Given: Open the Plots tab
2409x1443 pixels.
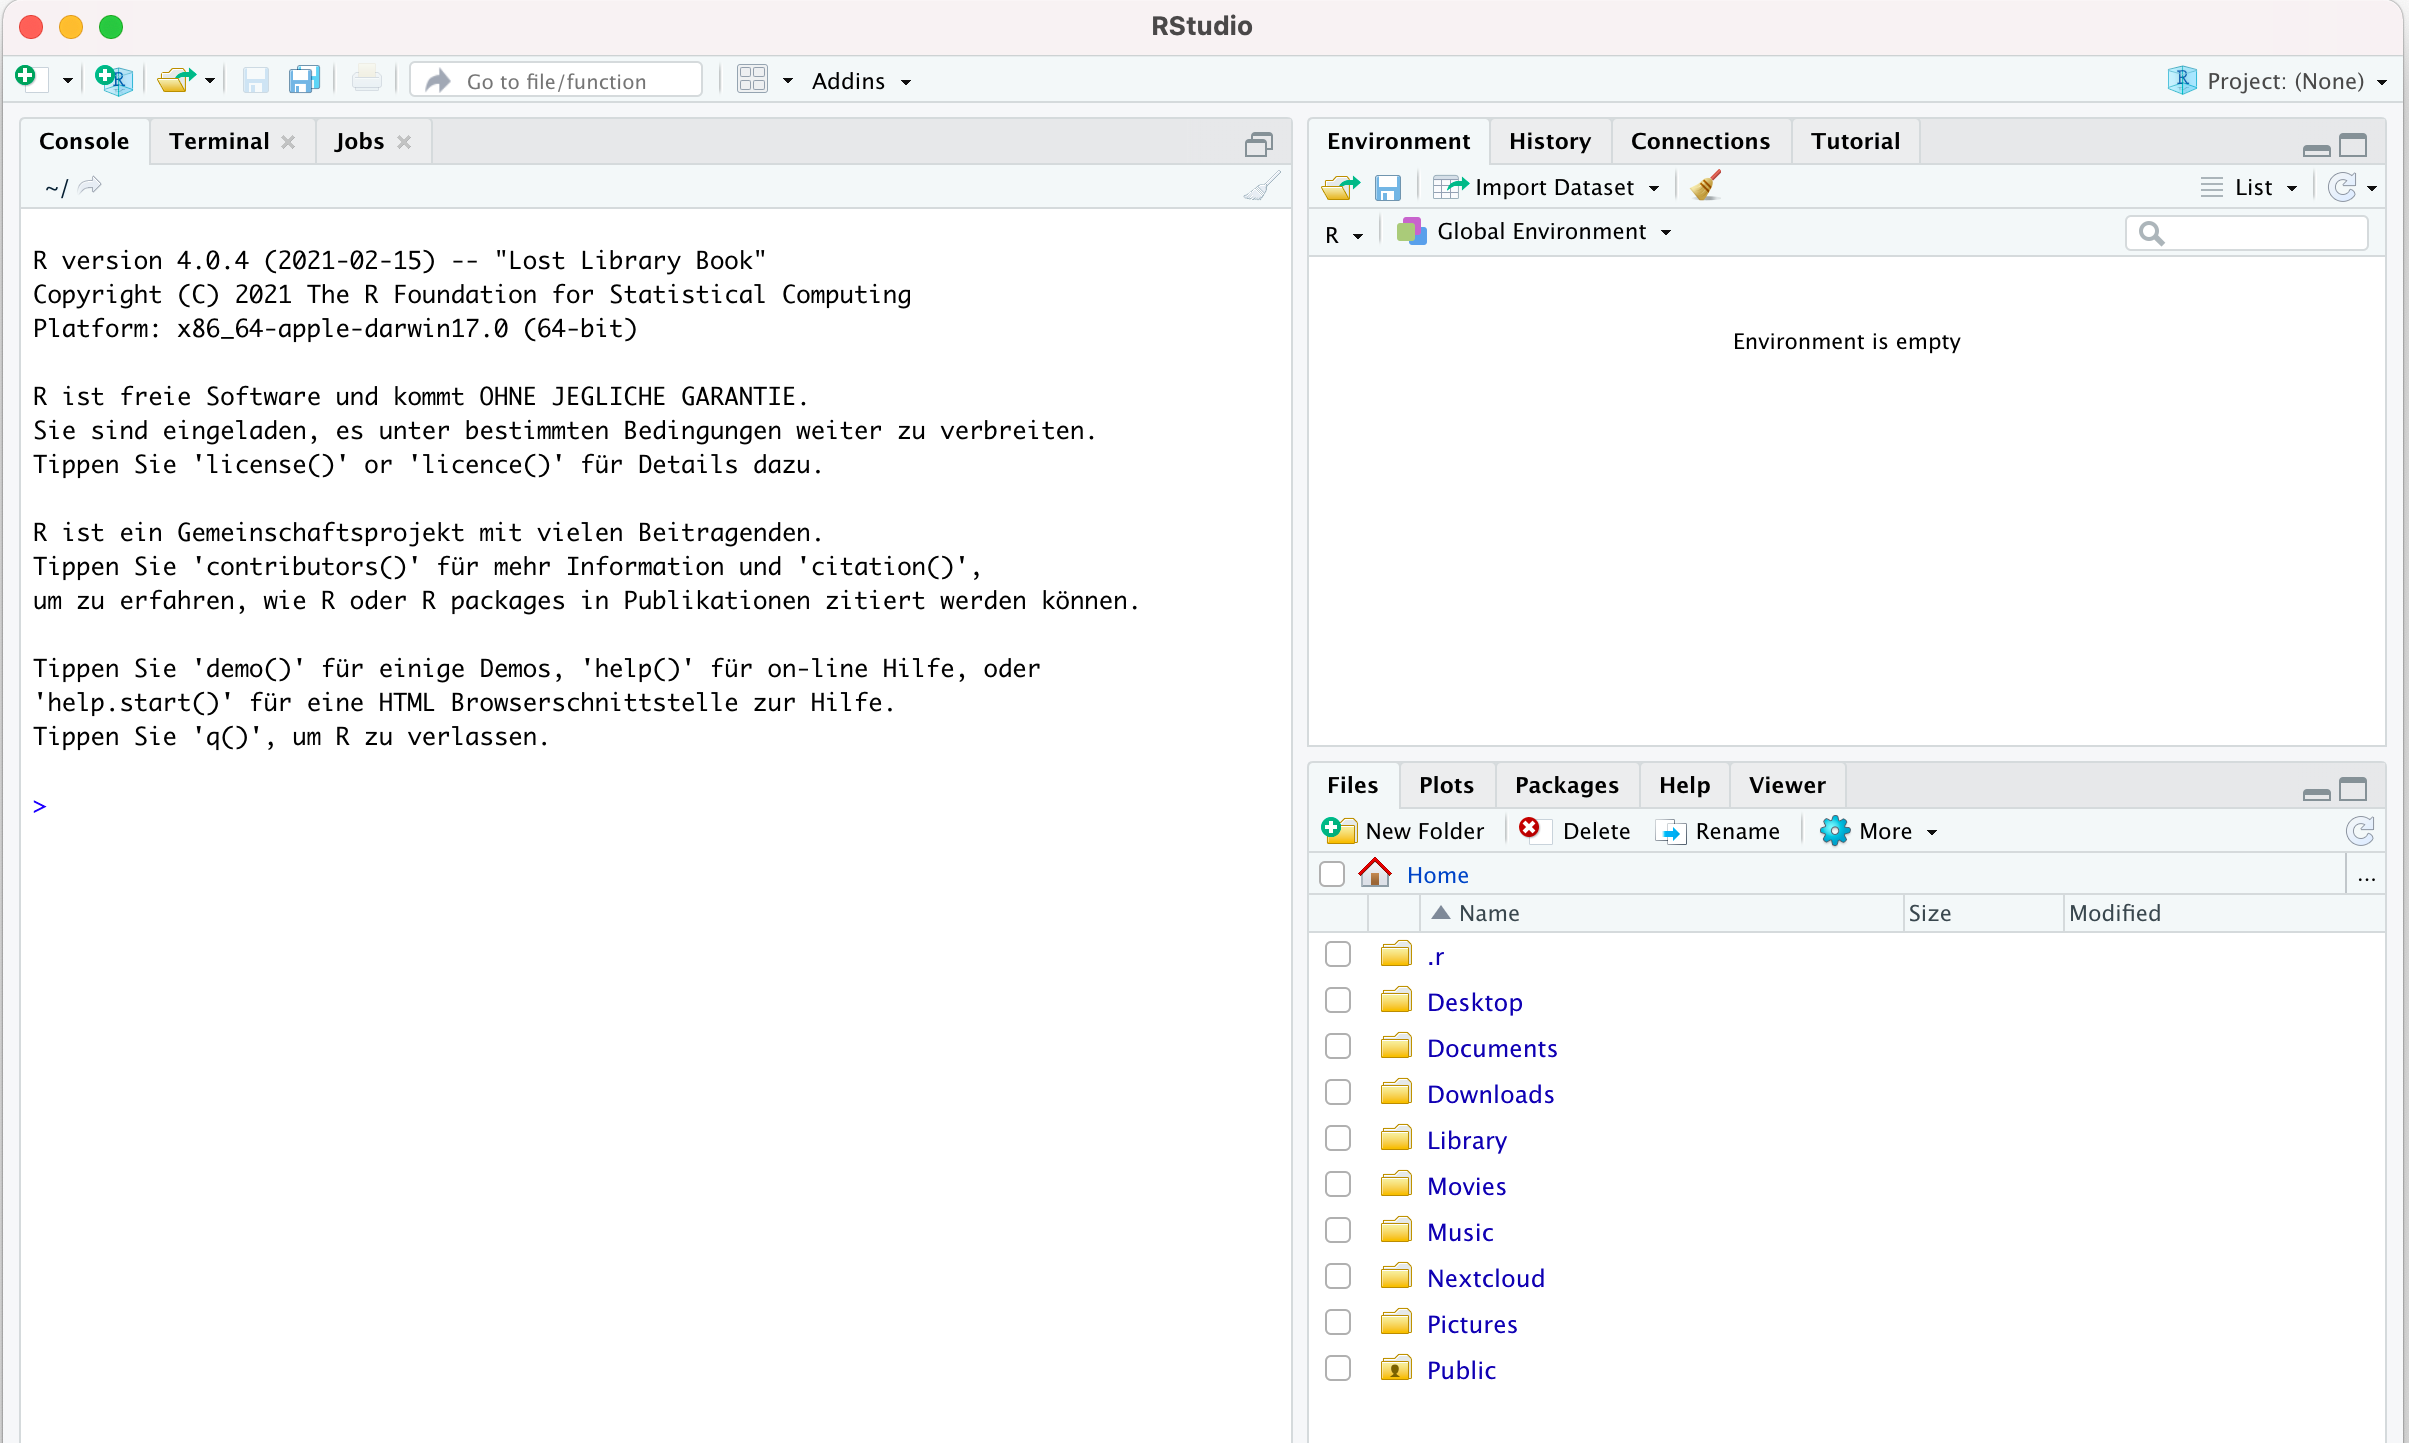Looking at the screenshot, I should [x=1446, y=785].
